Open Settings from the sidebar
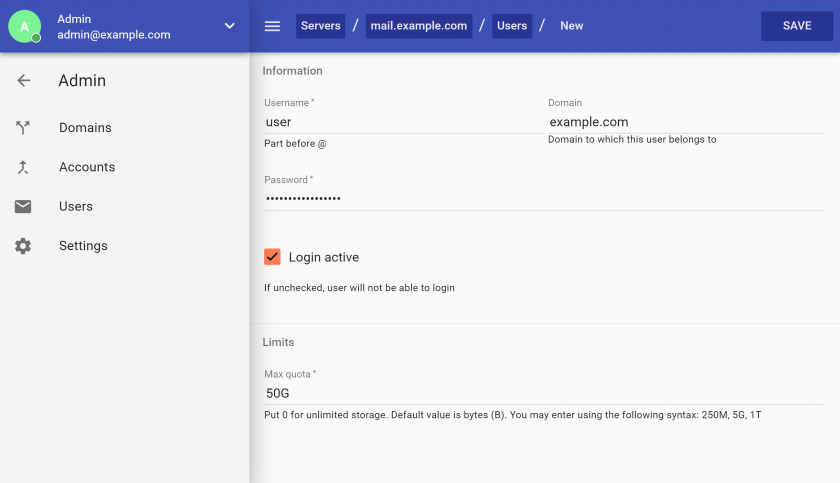 click(83, 246)
